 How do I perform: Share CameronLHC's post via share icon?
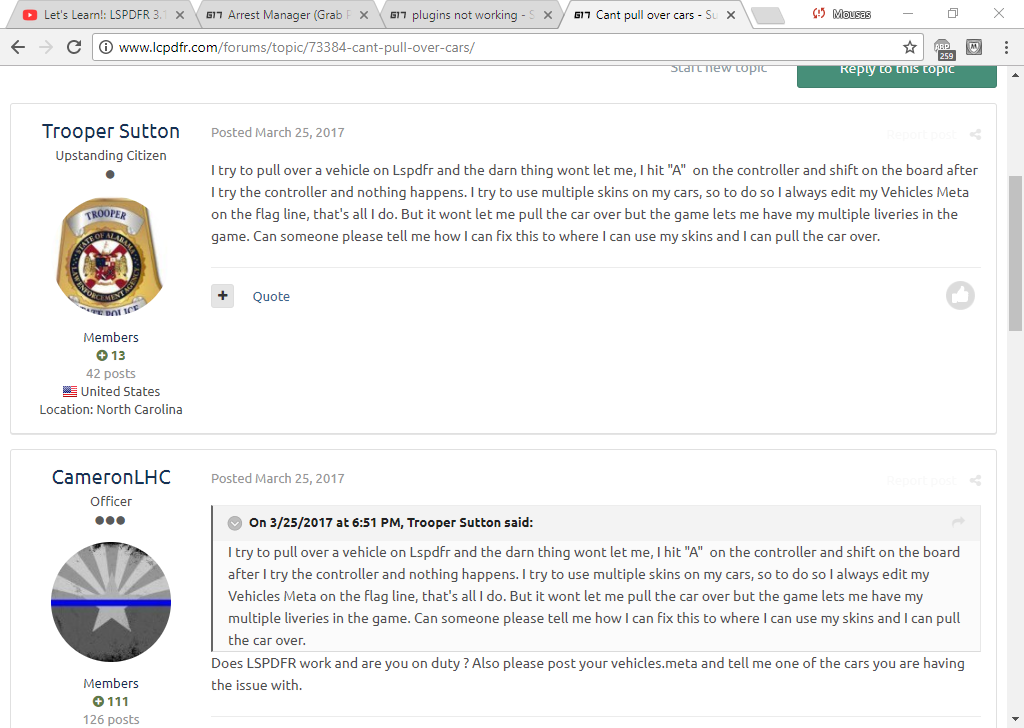(x=975, y=481)
